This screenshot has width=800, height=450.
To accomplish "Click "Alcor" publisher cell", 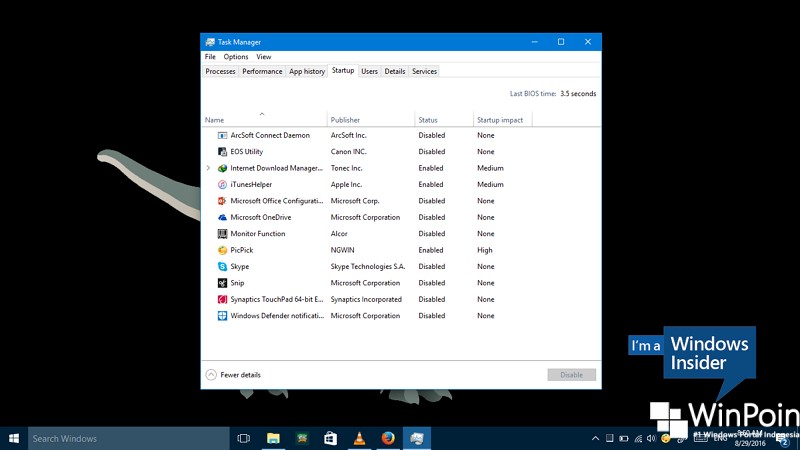I will (x=339, y=234).
